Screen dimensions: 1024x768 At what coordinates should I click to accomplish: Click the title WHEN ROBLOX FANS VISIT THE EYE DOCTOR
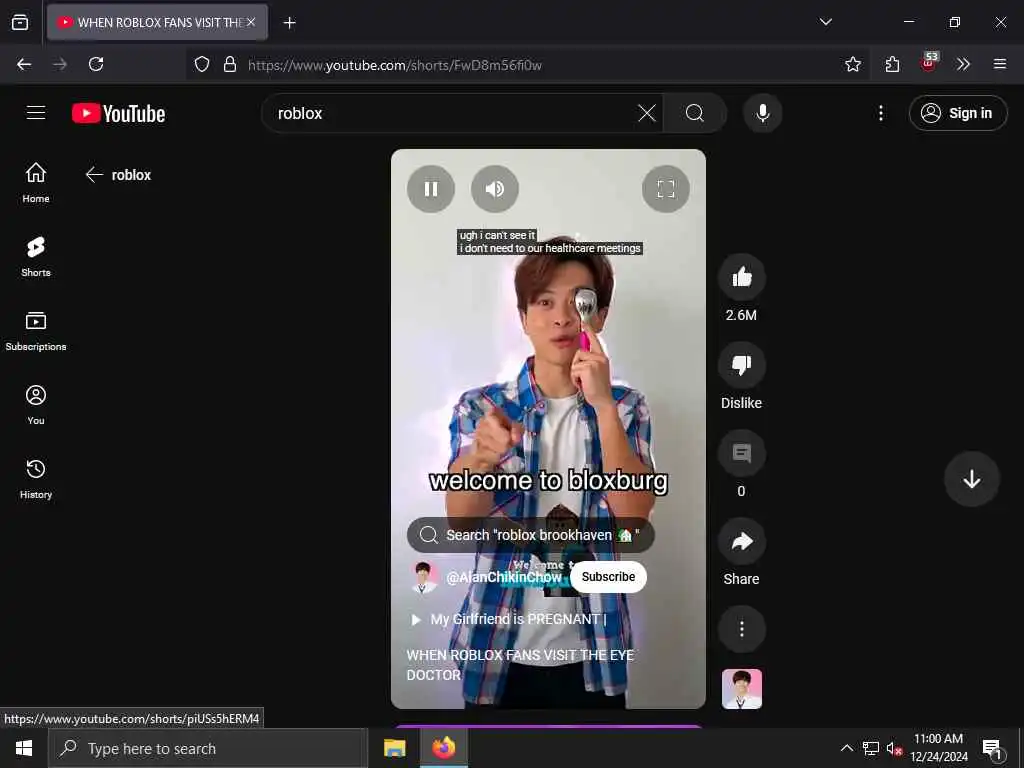[x=520, y=665]
